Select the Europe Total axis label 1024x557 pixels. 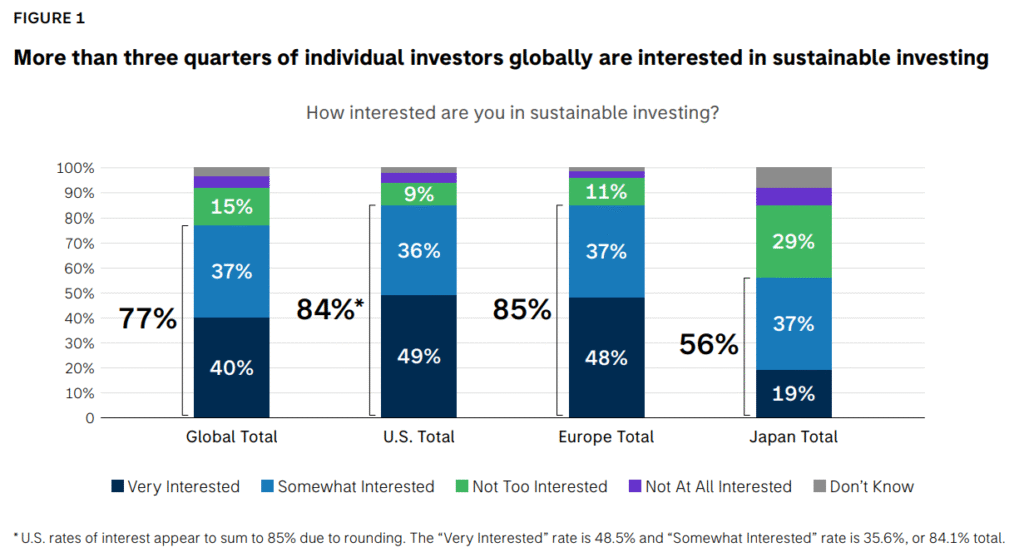coord(607,437)
